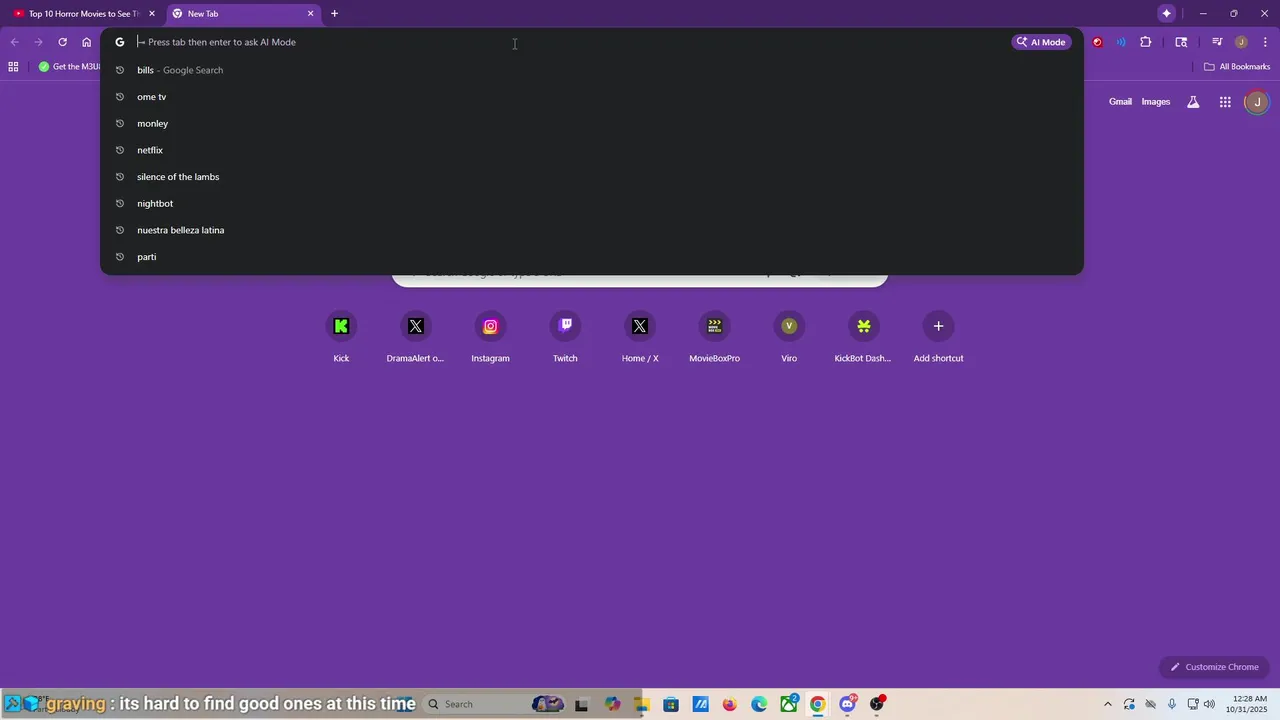Open Google Chrome taskbar icon
This screenshot has height=720, width=1280.
(818, 704)
